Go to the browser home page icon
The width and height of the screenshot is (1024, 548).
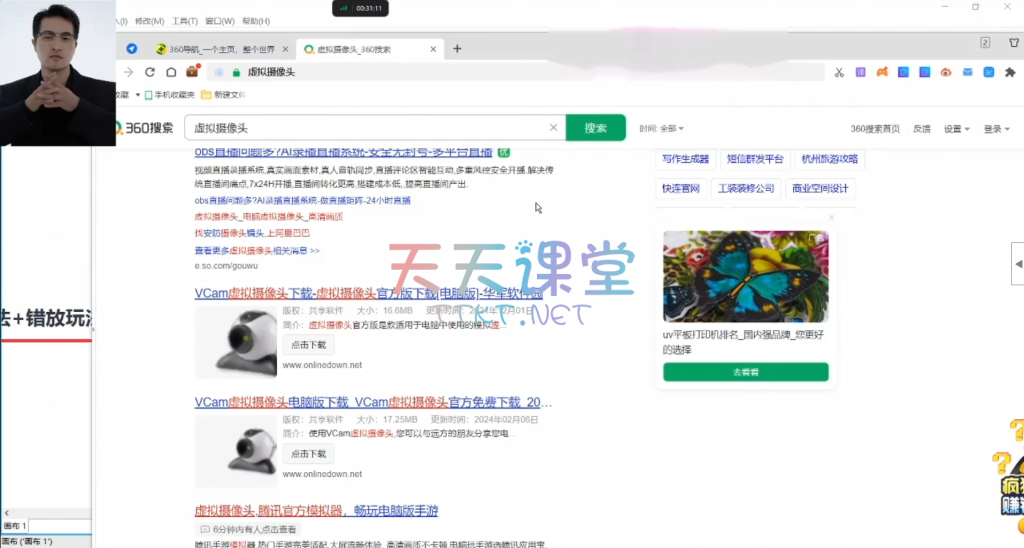(x=171, y=72)
